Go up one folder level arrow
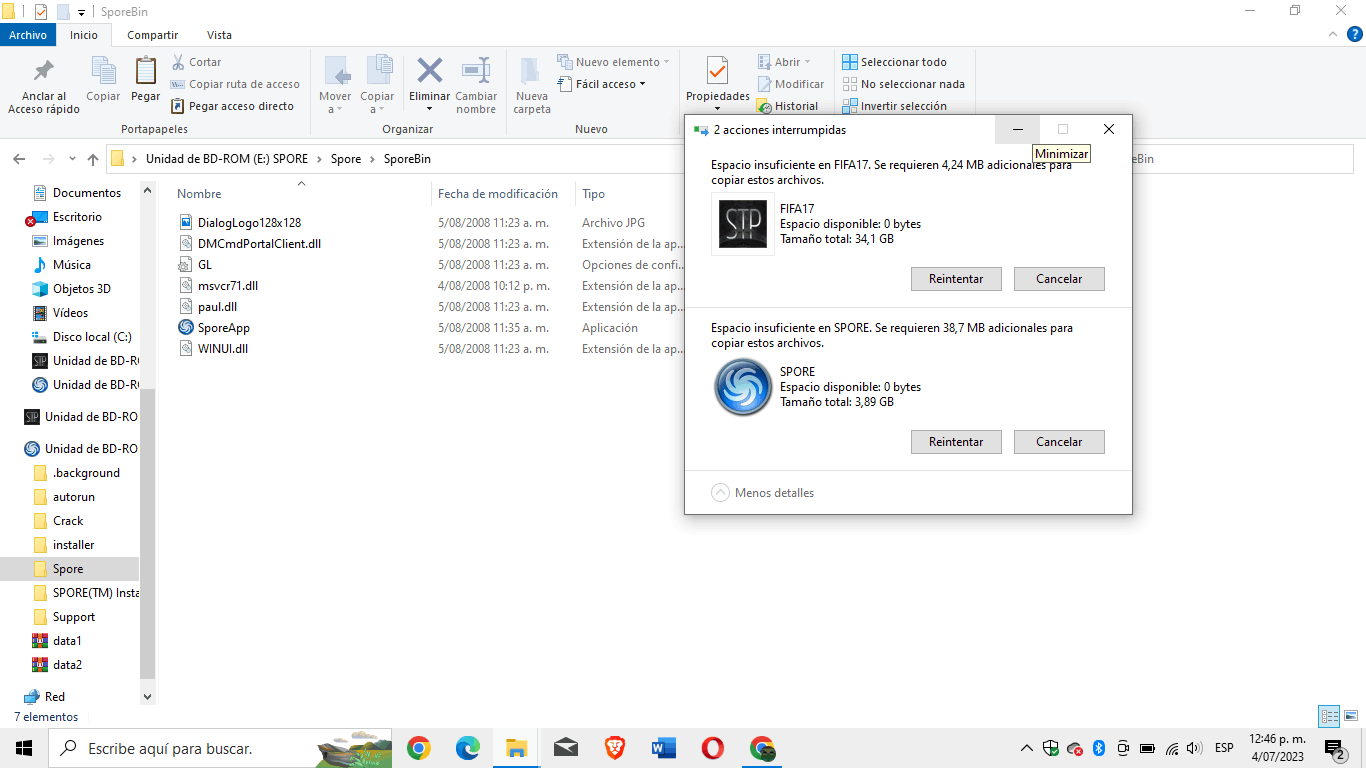Image resolution: width=1366 pixels, height=768 pixels. [x=93, y=159]
